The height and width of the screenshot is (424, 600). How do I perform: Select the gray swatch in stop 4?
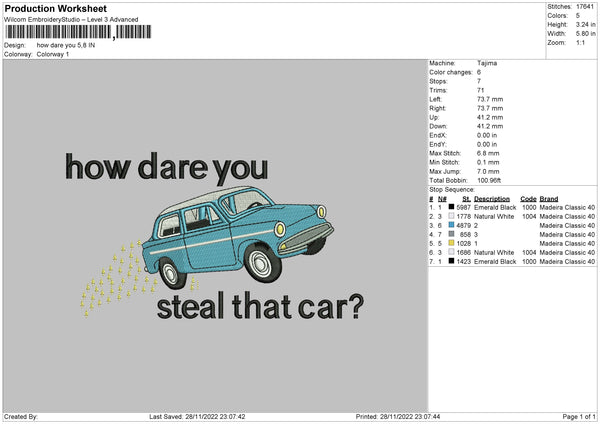pyautogui.click(x=452, y=234)
